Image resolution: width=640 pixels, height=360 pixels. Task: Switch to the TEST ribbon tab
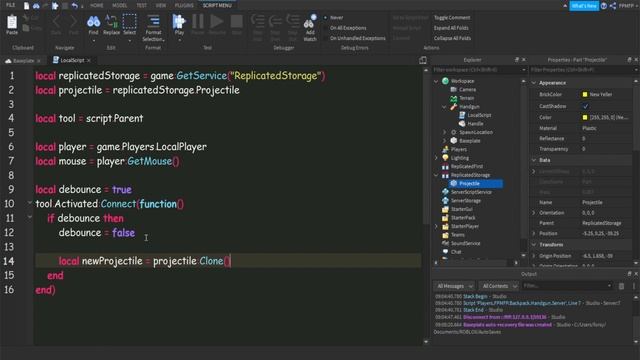coord(142,5)
